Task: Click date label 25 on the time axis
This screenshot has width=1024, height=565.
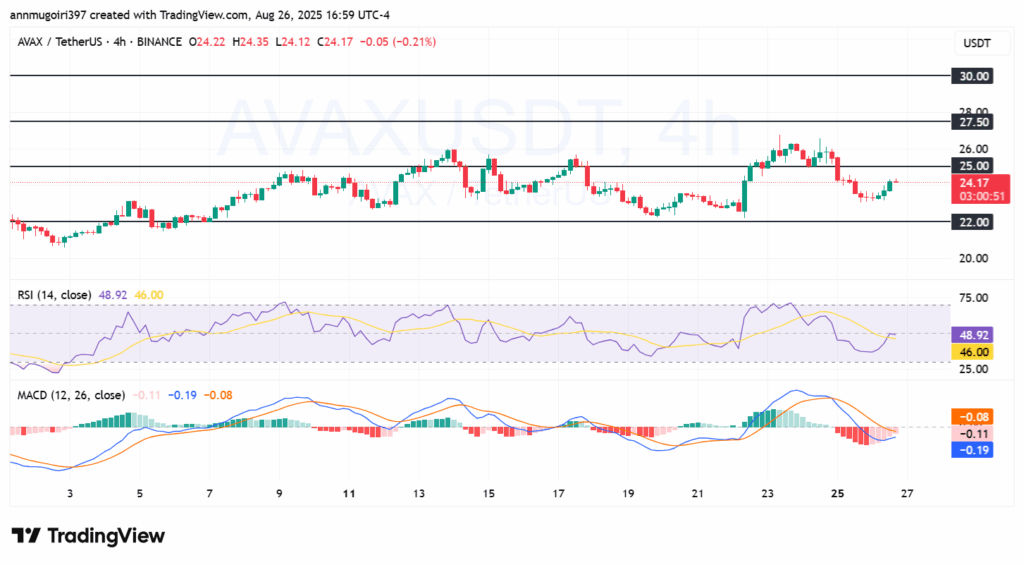Action: 837,494
